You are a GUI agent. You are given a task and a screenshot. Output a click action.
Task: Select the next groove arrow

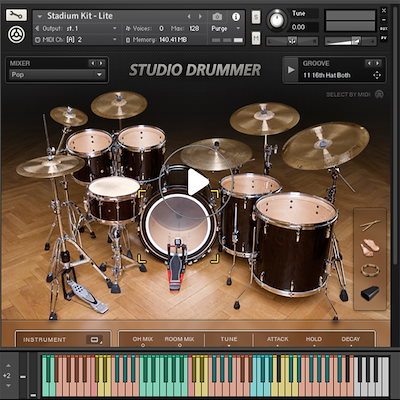377,63
